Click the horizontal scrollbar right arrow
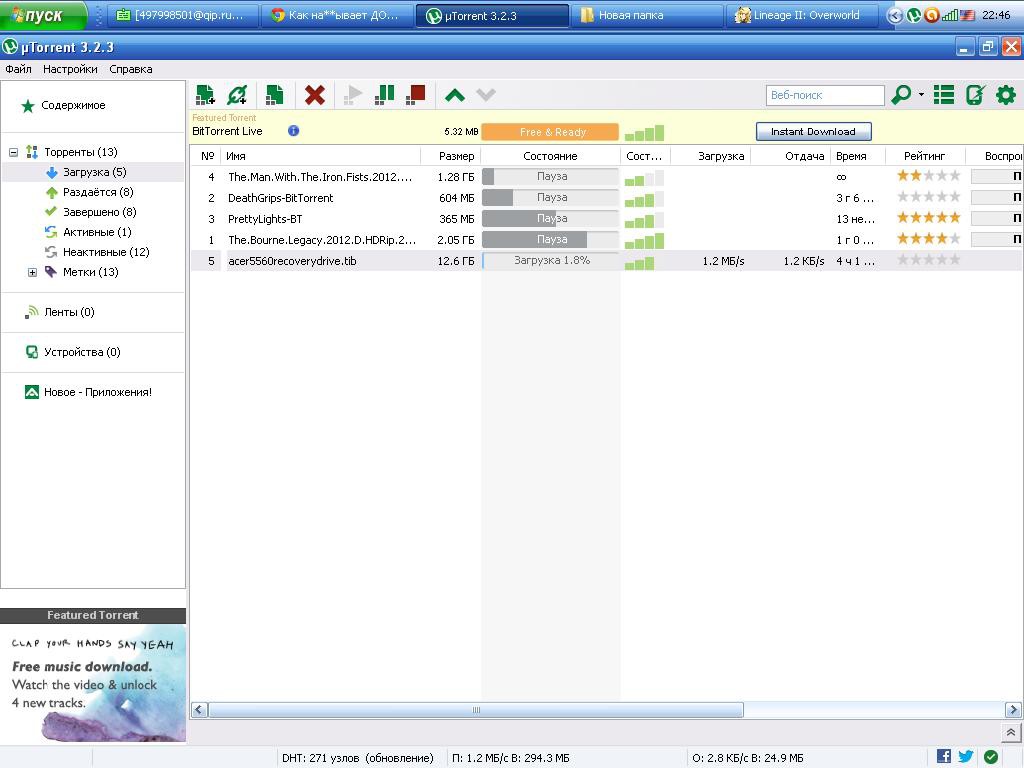 pyautogui.click(x=1013, y=710)
